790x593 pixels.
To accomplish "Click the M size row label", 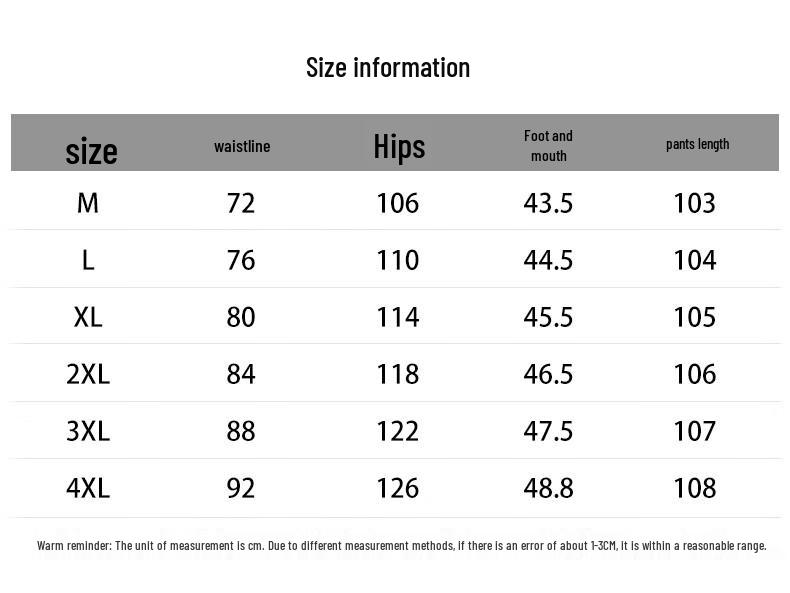I will click(x=88, y=203).
